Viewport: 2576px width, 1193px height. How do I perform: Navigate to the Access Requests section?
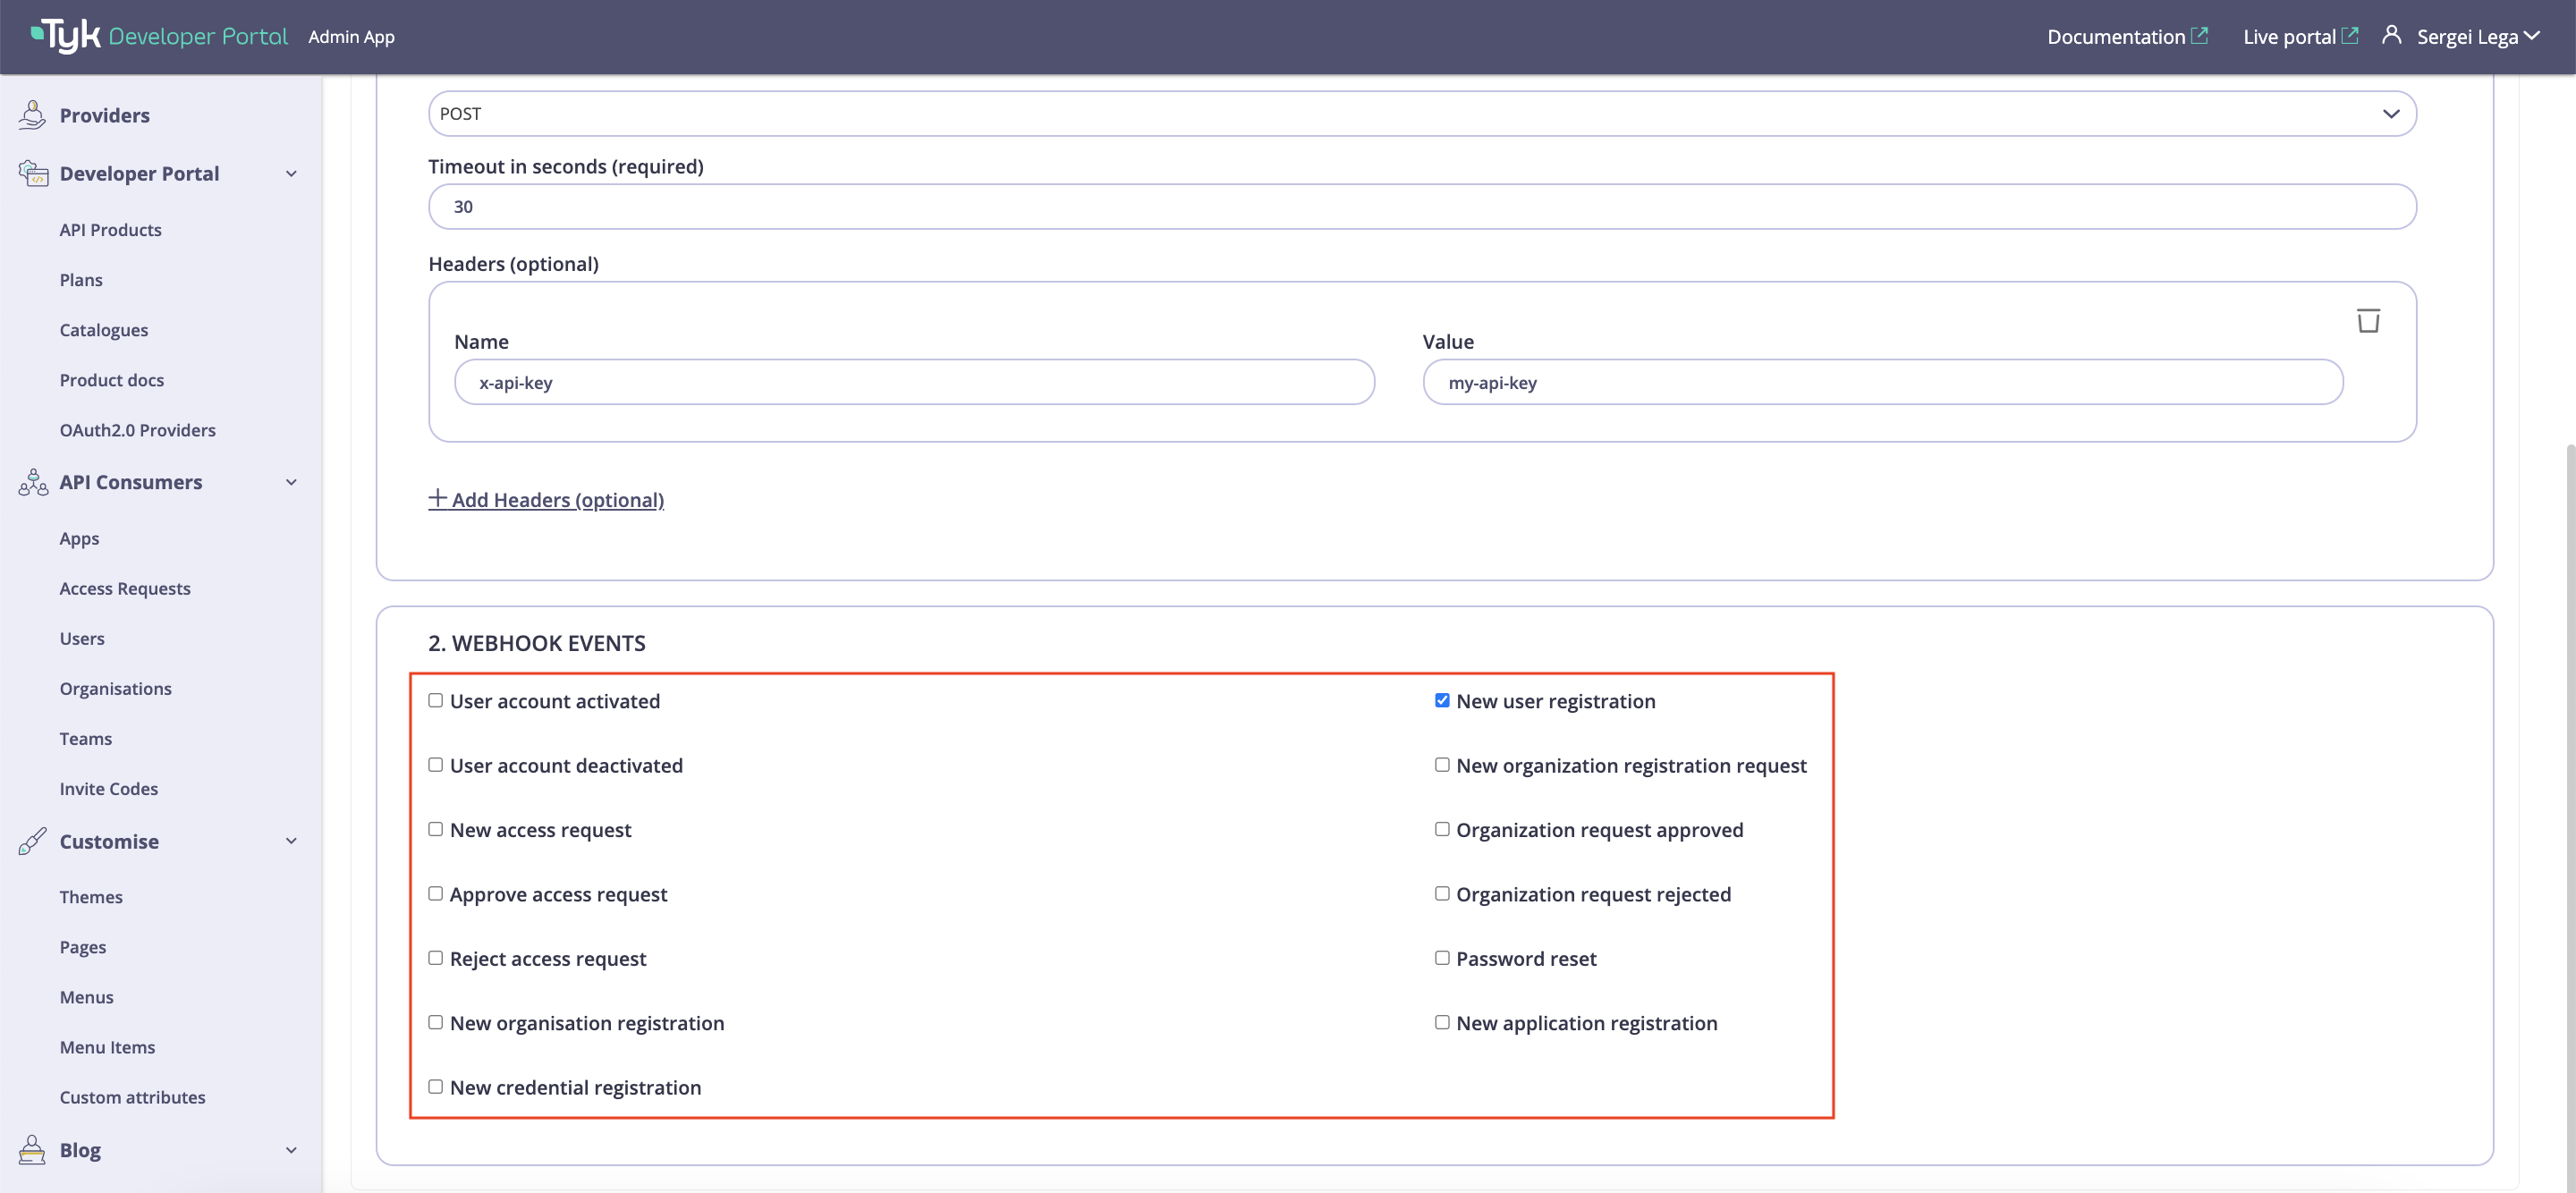point(125,588)
